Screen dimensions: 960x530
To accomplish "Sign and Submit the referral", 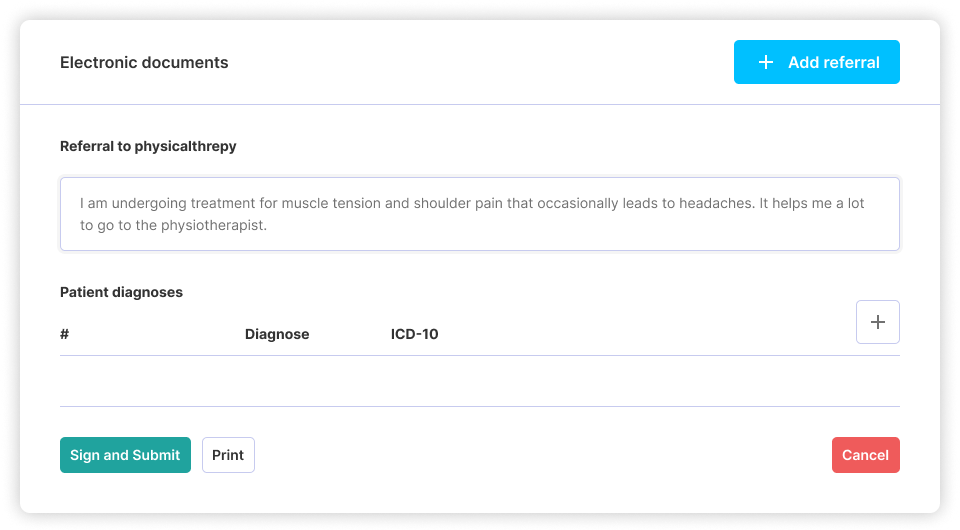I will click(125, 455).
